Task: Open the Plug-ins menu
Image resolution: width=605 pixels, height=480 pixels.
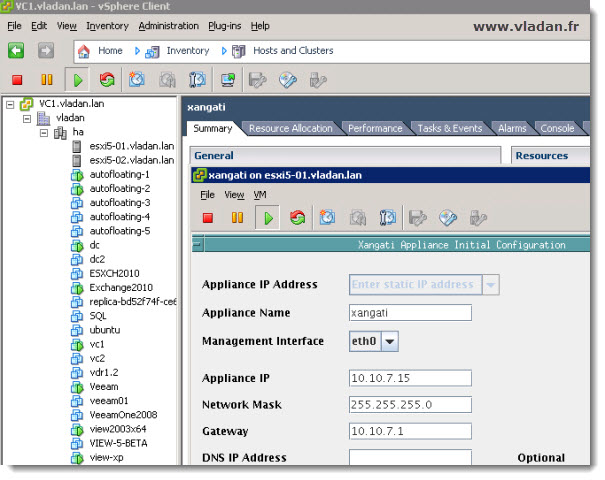Action: tap(225, 26)
